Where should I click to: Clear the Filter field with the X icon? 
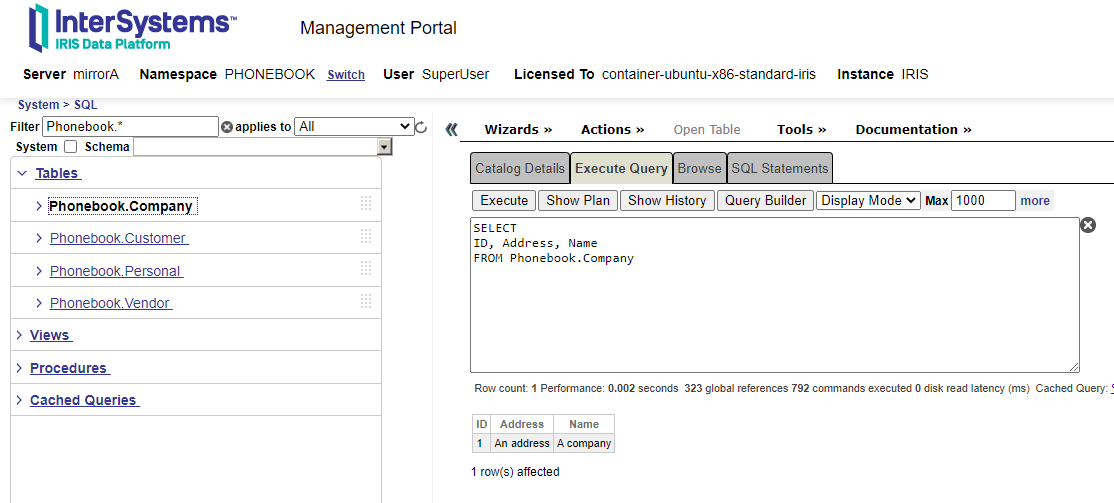(x=227, y=127)
